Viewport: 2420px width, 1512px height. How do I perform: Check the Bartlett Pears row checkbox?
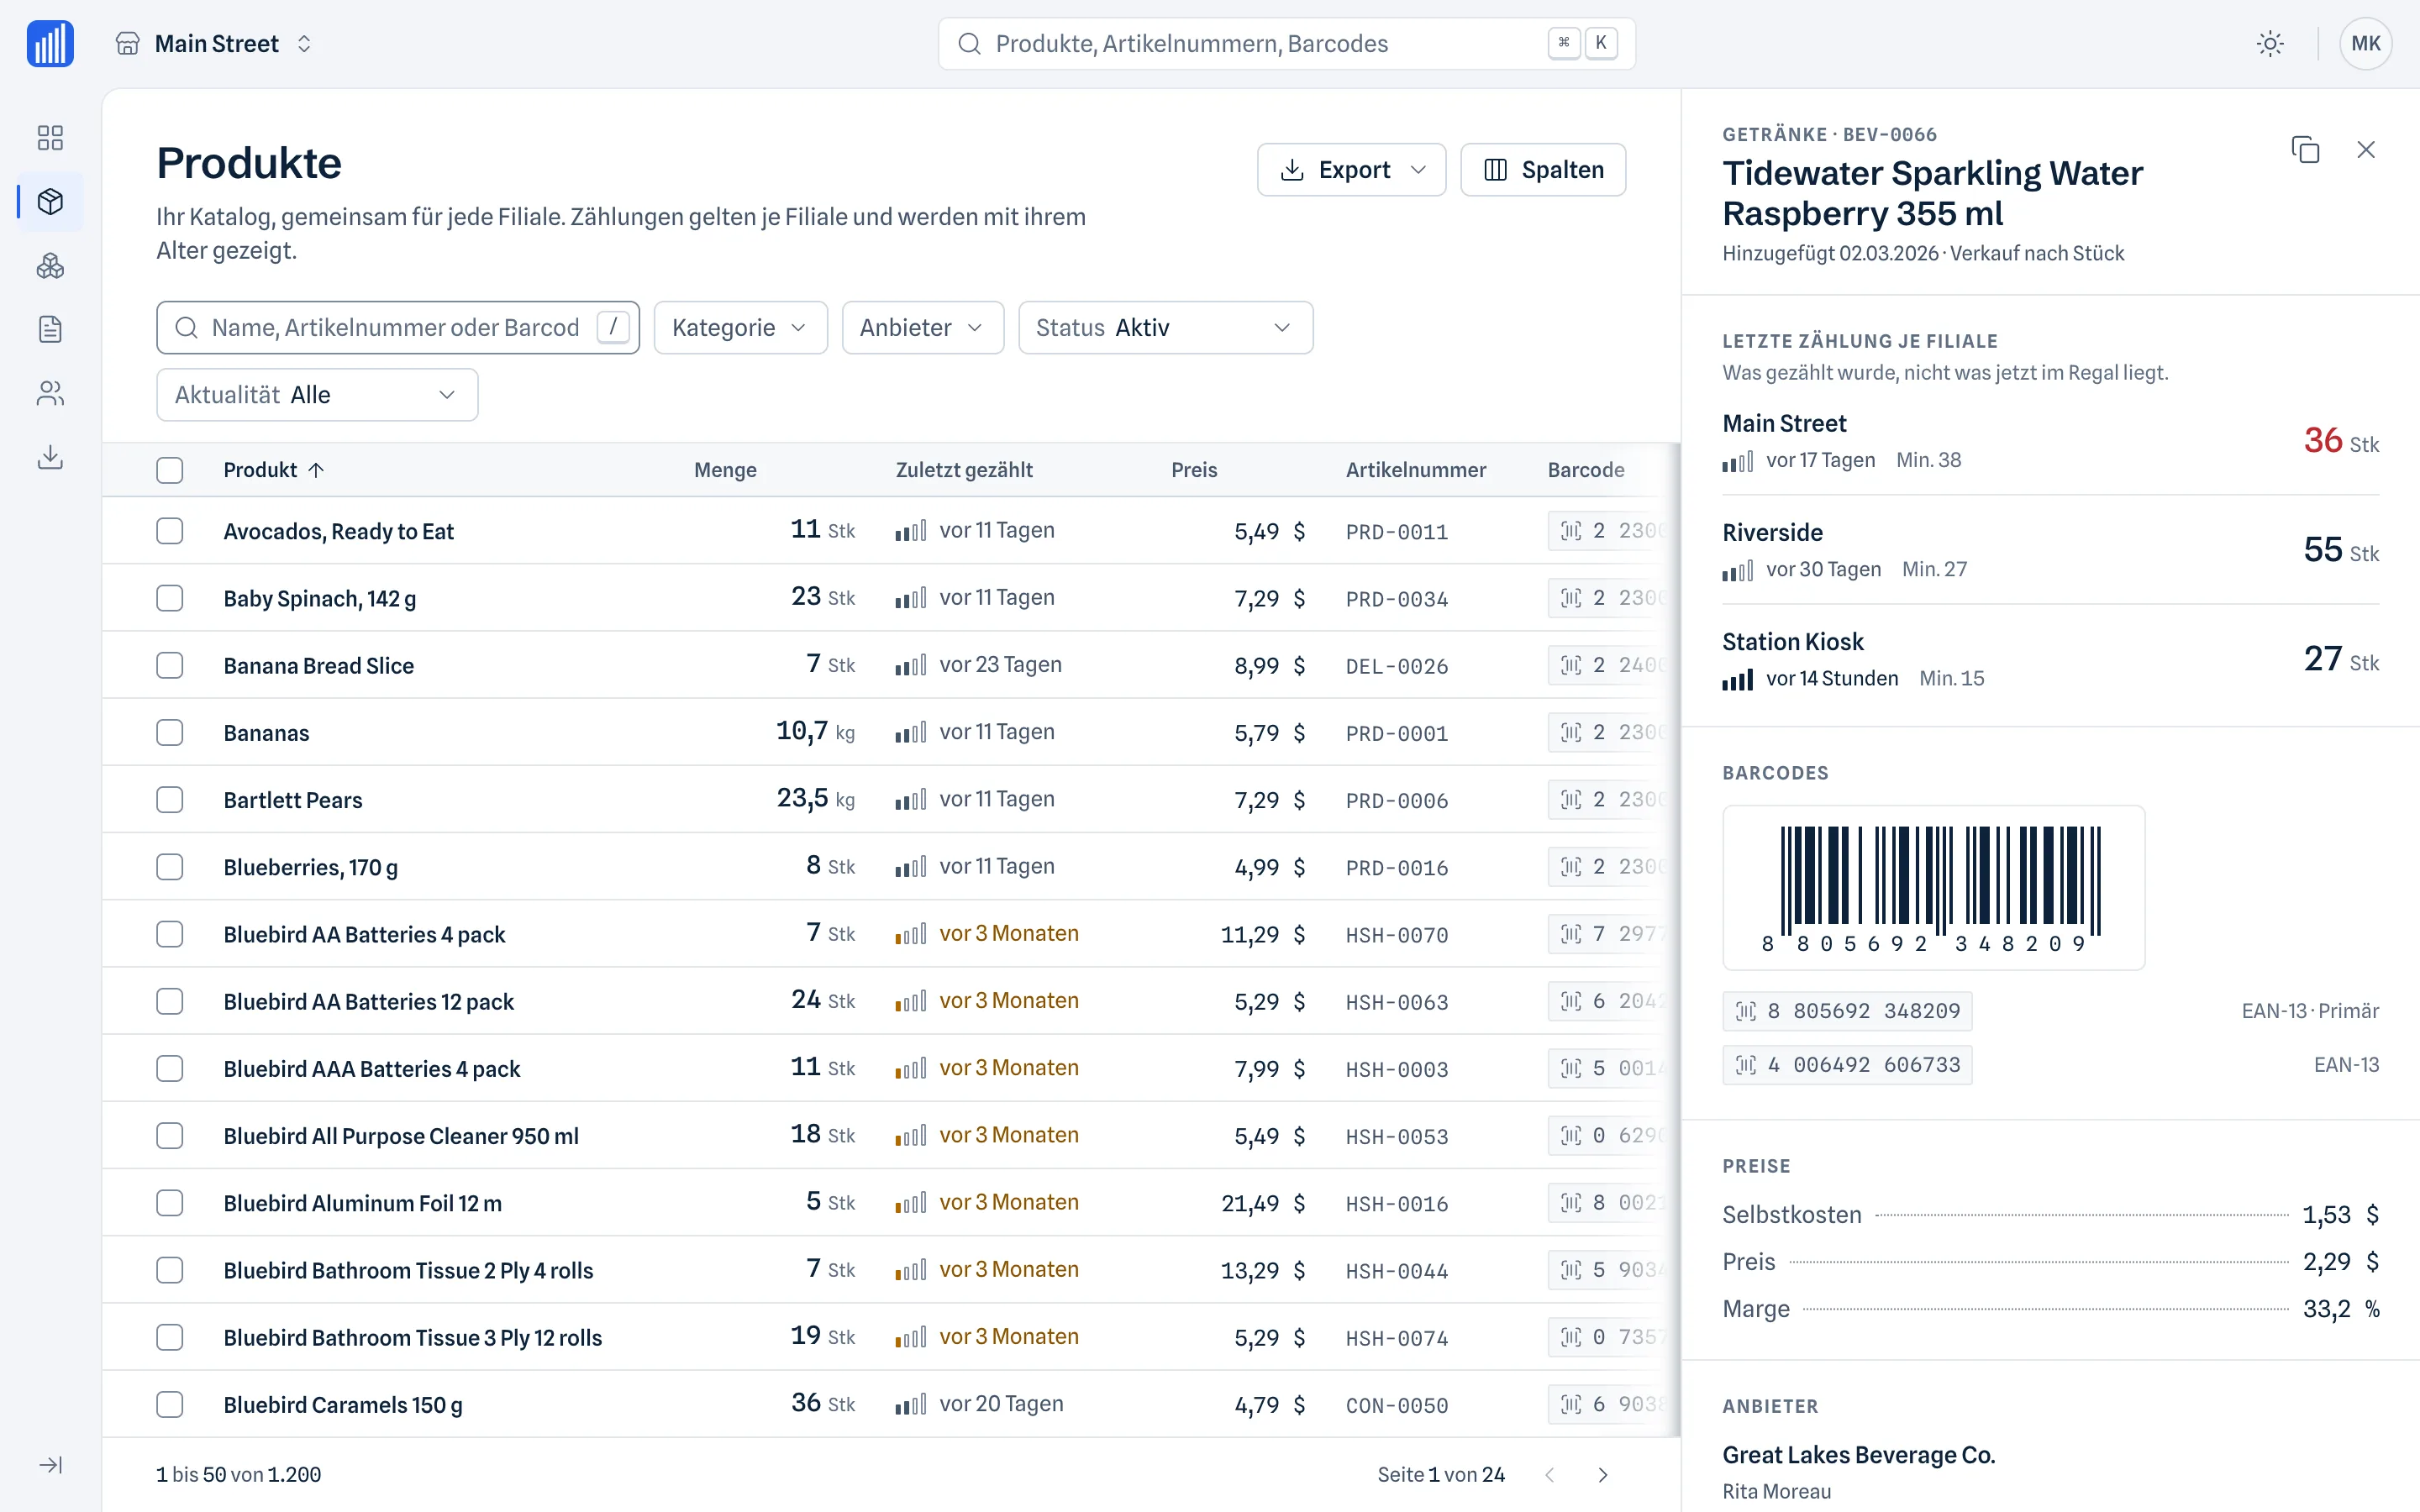coord(170,800)
